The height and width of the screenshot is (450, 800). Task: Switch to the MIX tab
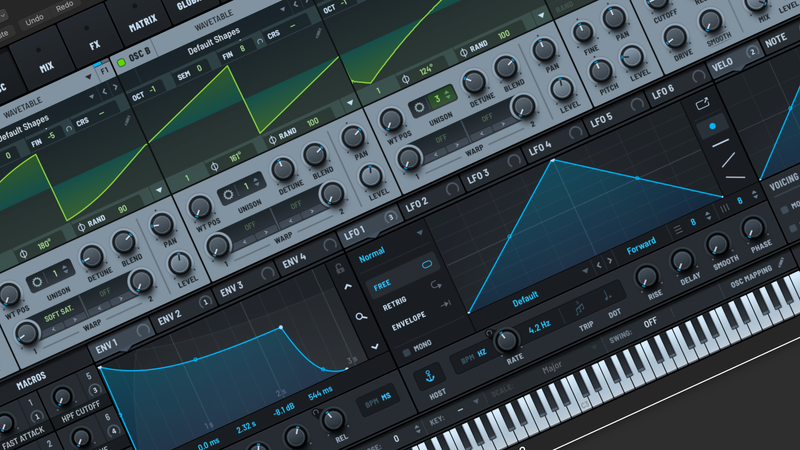click(x=46, y=67)
